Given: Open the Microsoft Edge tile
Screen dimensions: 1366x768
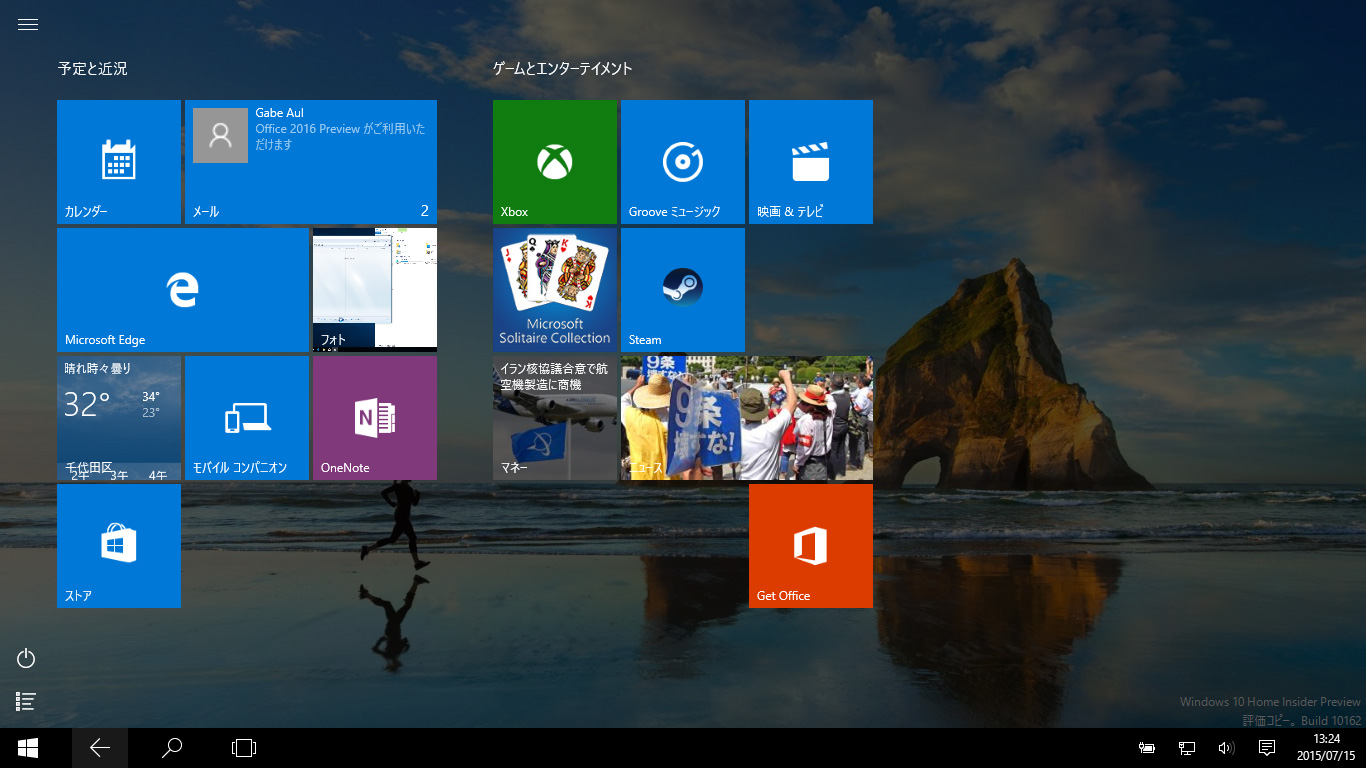Looking at the screenshot, I should tap(182, 289).
